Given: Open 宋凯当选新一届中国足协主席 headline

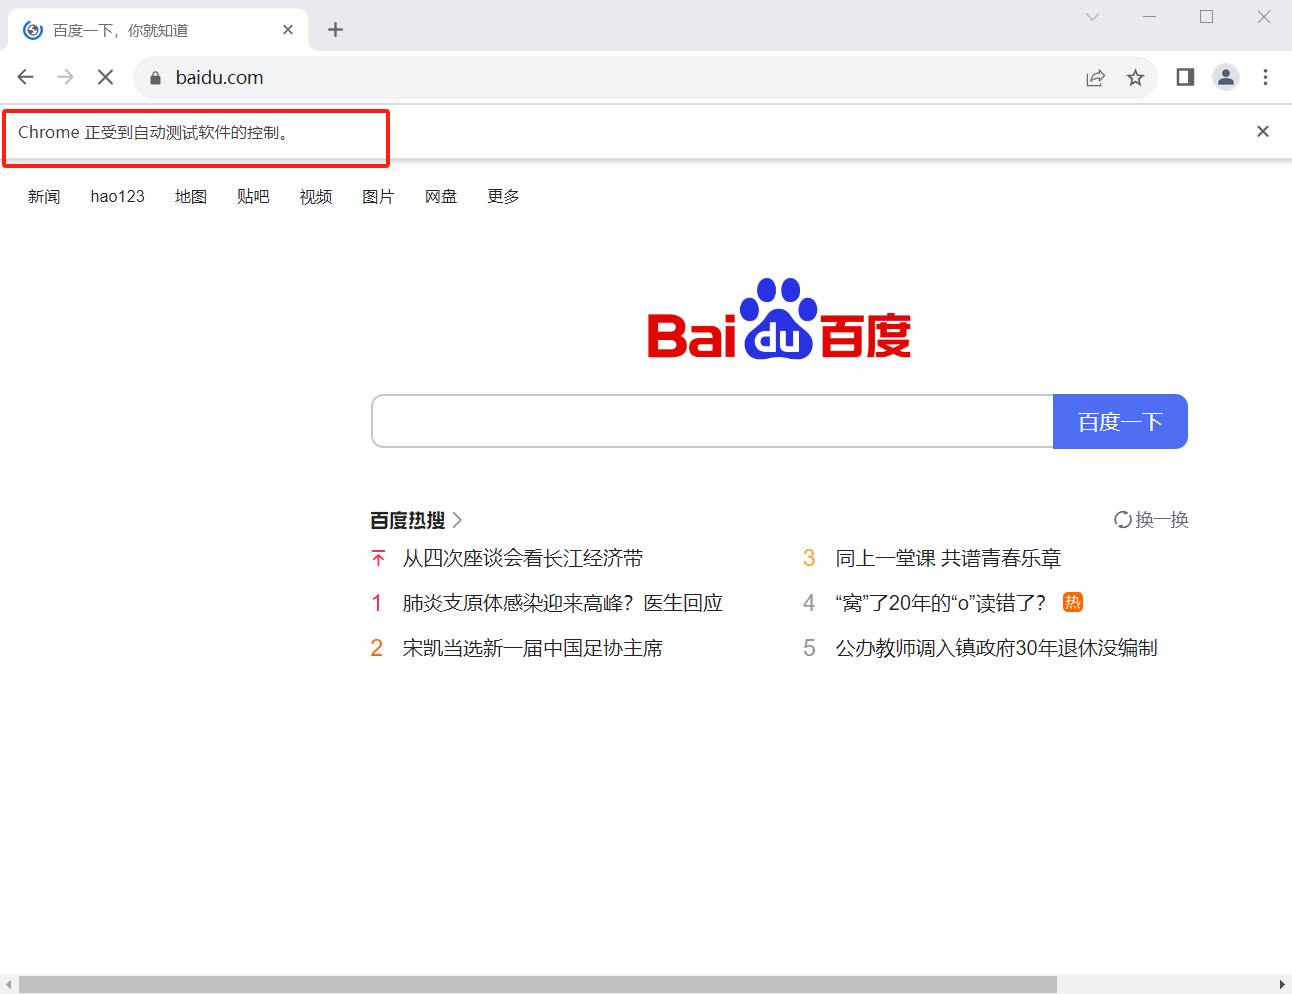Looking at the screenshot, I should (533, 648).
